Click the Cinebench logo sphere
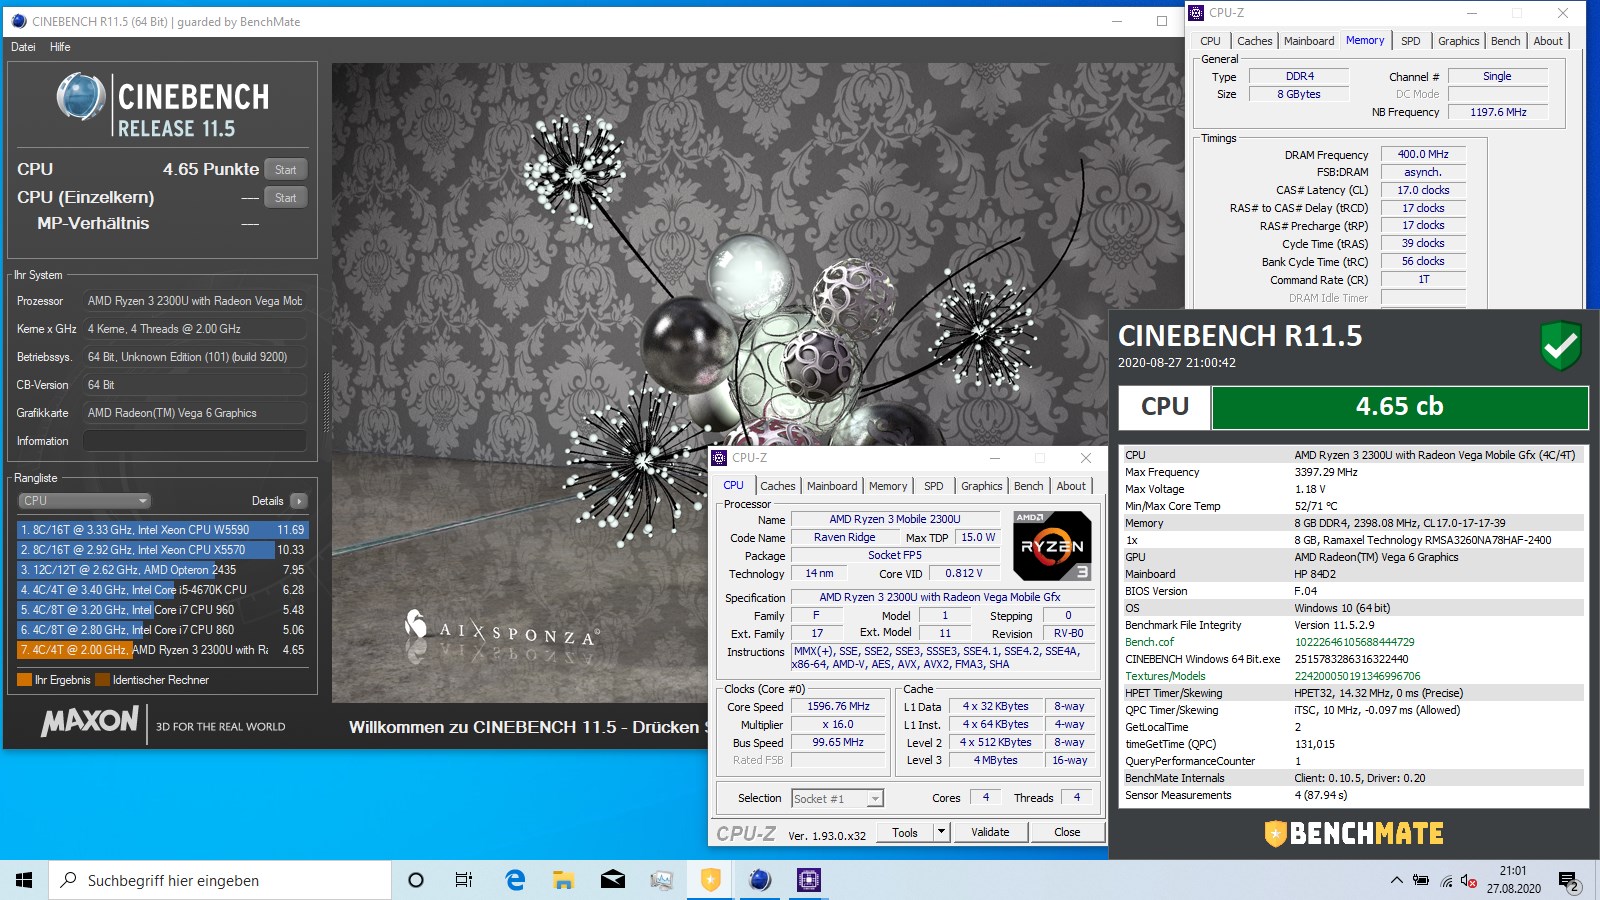 (x=81, y=97)
